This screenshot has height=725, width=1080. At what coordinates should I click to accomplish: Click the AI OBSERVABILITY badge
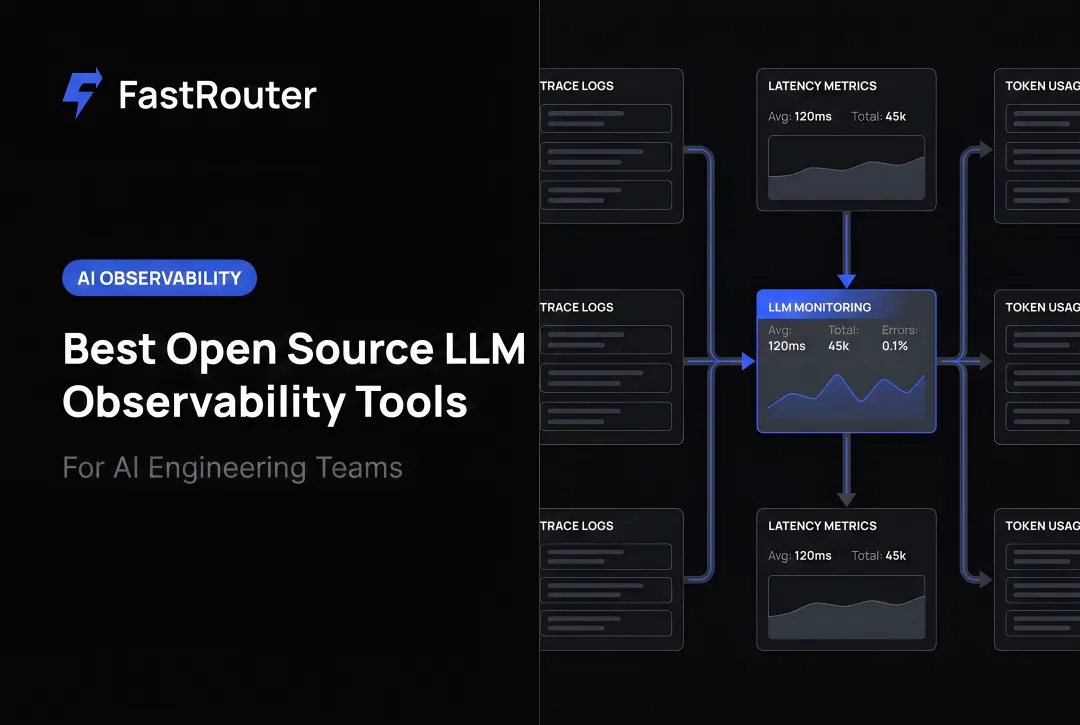point(159,277)
